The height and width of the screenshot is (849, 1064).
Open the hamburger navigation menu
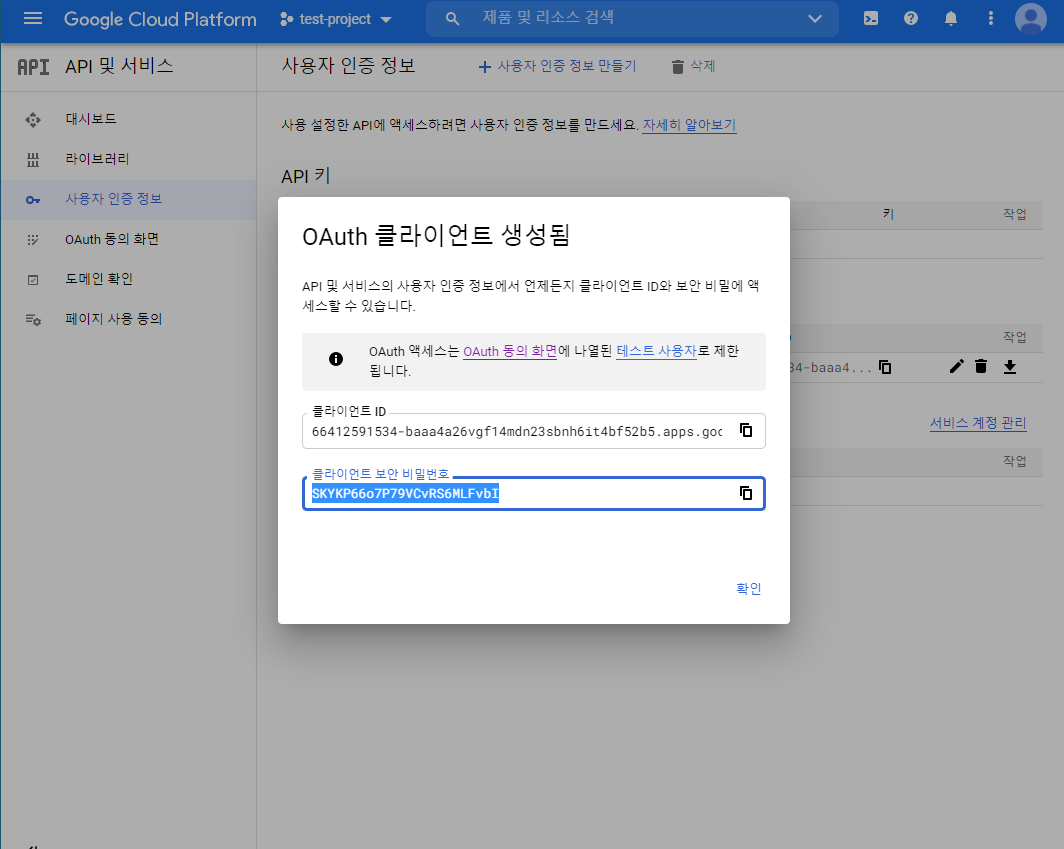tap(33, 18)
